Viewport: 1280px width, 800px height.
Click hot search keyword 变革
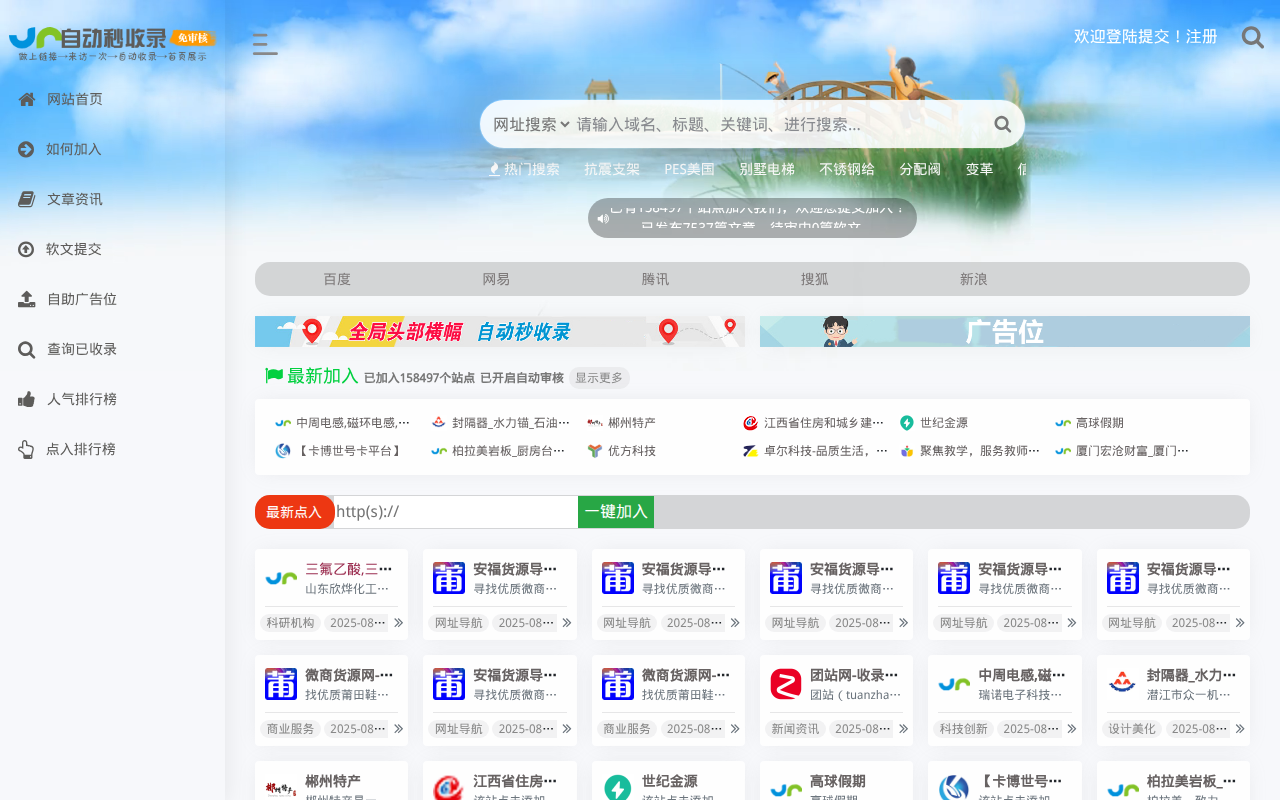(979, 169)
